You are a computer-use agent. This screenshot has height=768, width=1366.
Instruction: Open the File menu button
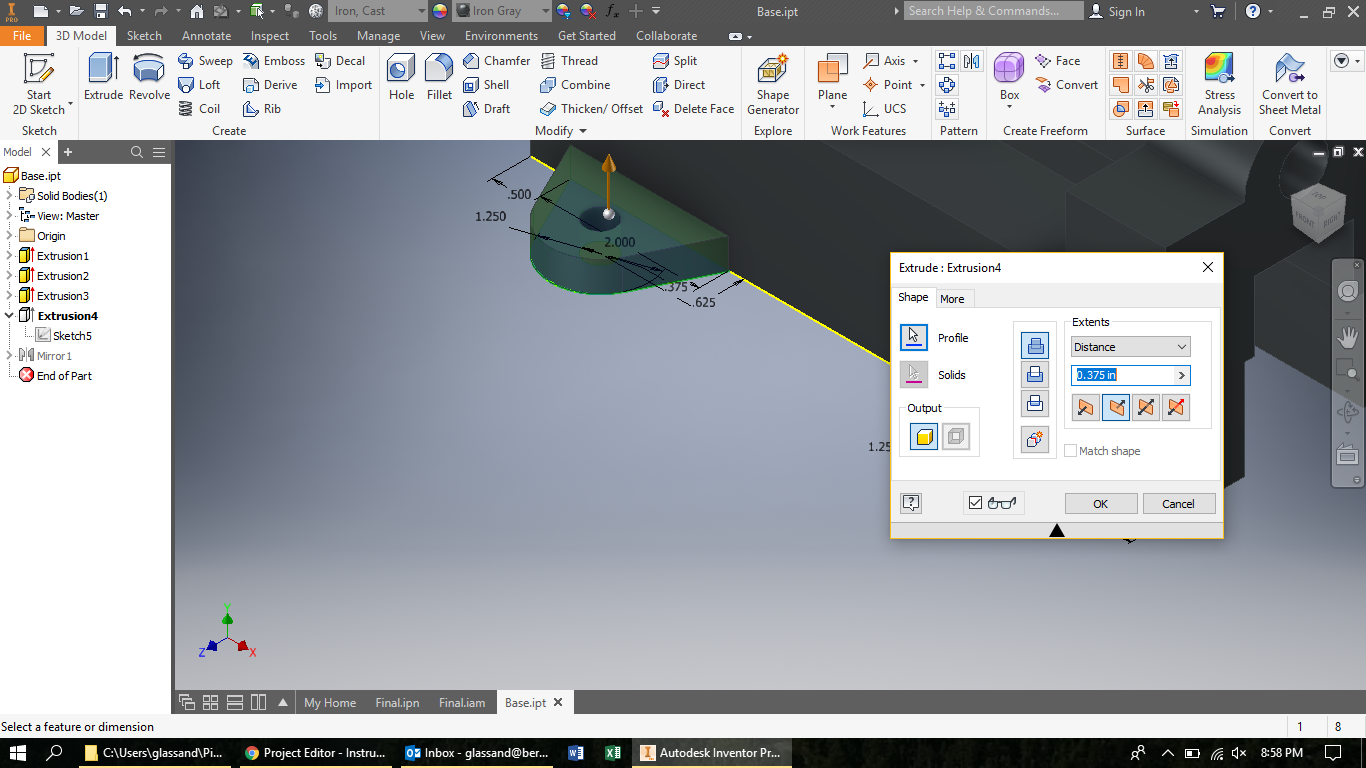22,36
